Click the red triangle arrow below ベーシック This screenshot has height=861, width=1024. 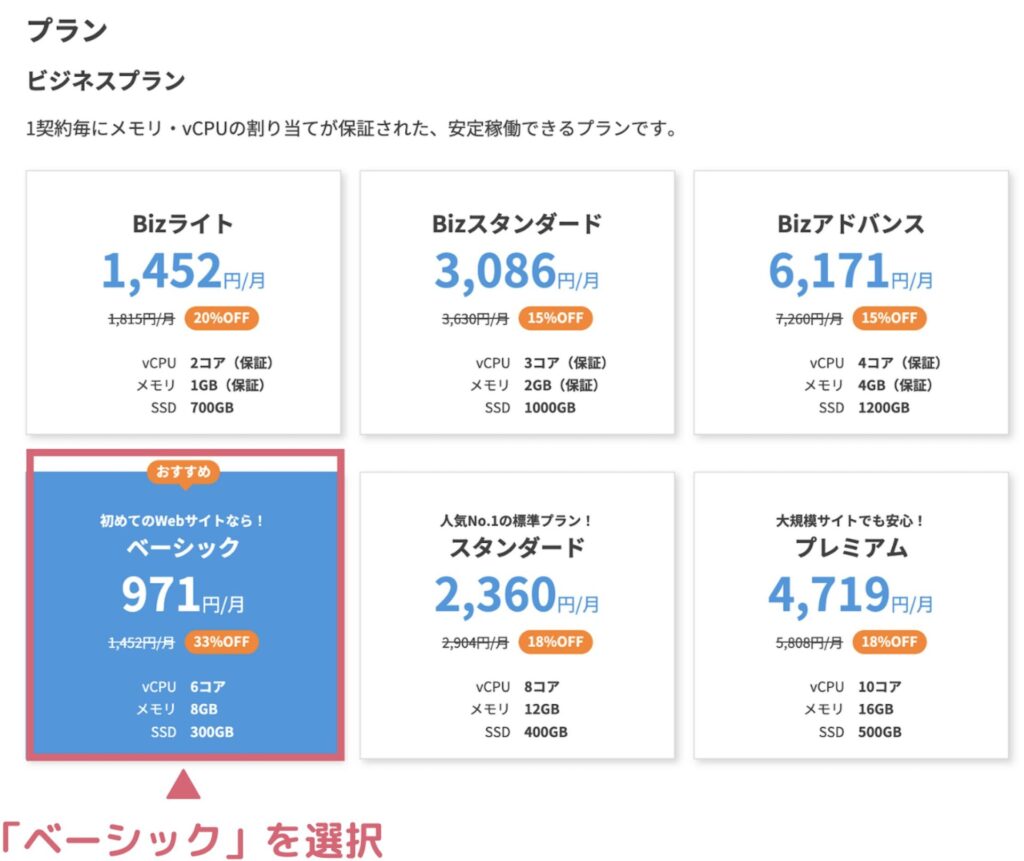coord(184,785)
